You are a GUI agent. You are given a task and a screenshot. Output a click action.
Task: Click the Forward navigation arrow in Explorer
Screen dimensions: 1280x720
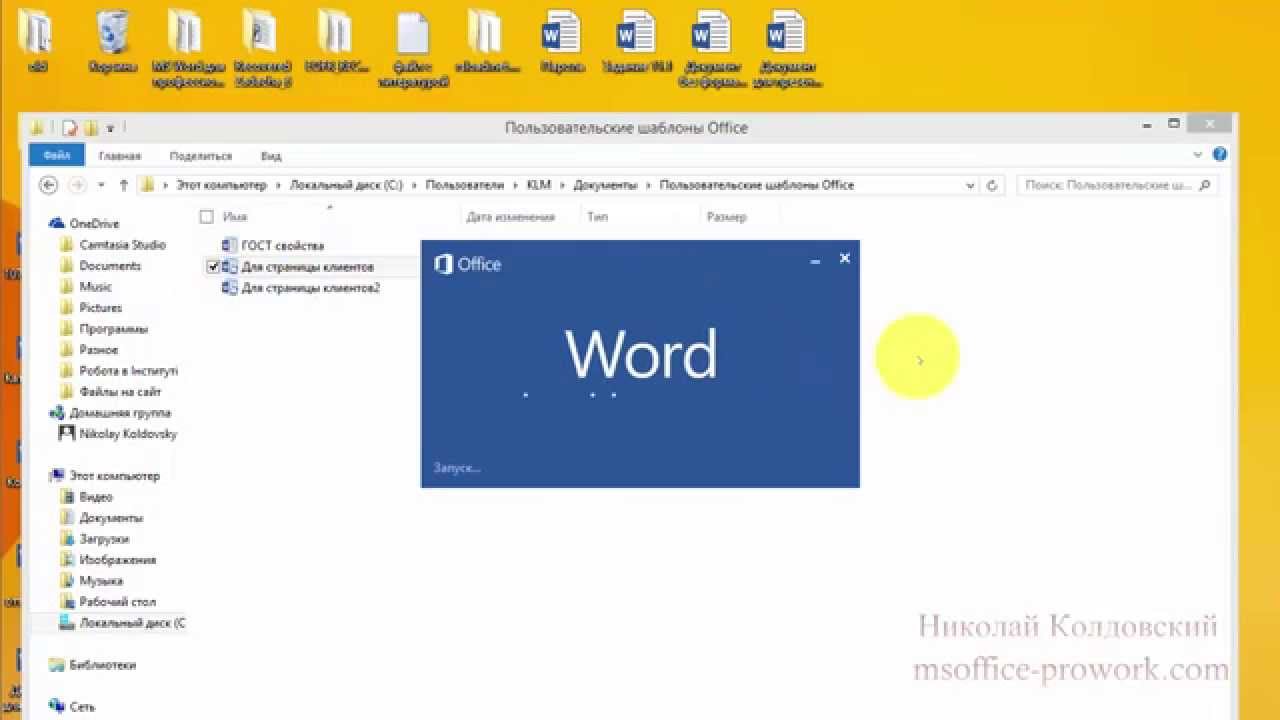pyautogui.click(x=77, y=185)
